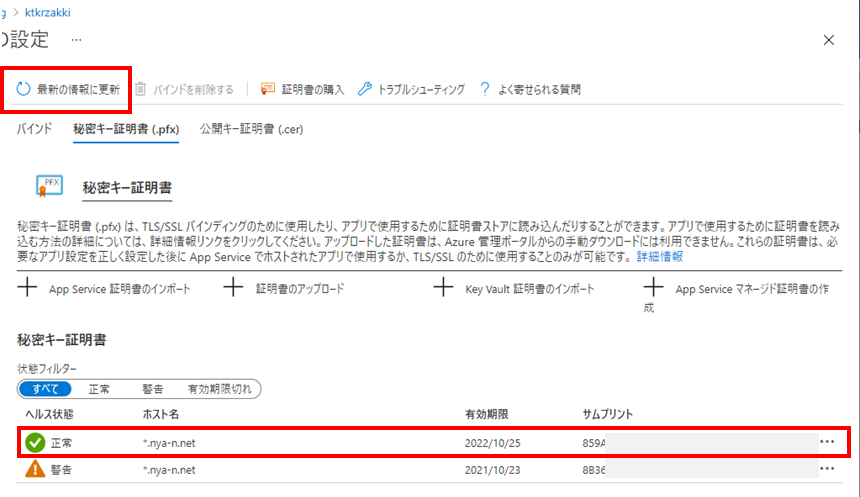Viewport: 860px width, 497px height.
Task: Click orange warning icon in 警告 row
Action: click(35, 469)
